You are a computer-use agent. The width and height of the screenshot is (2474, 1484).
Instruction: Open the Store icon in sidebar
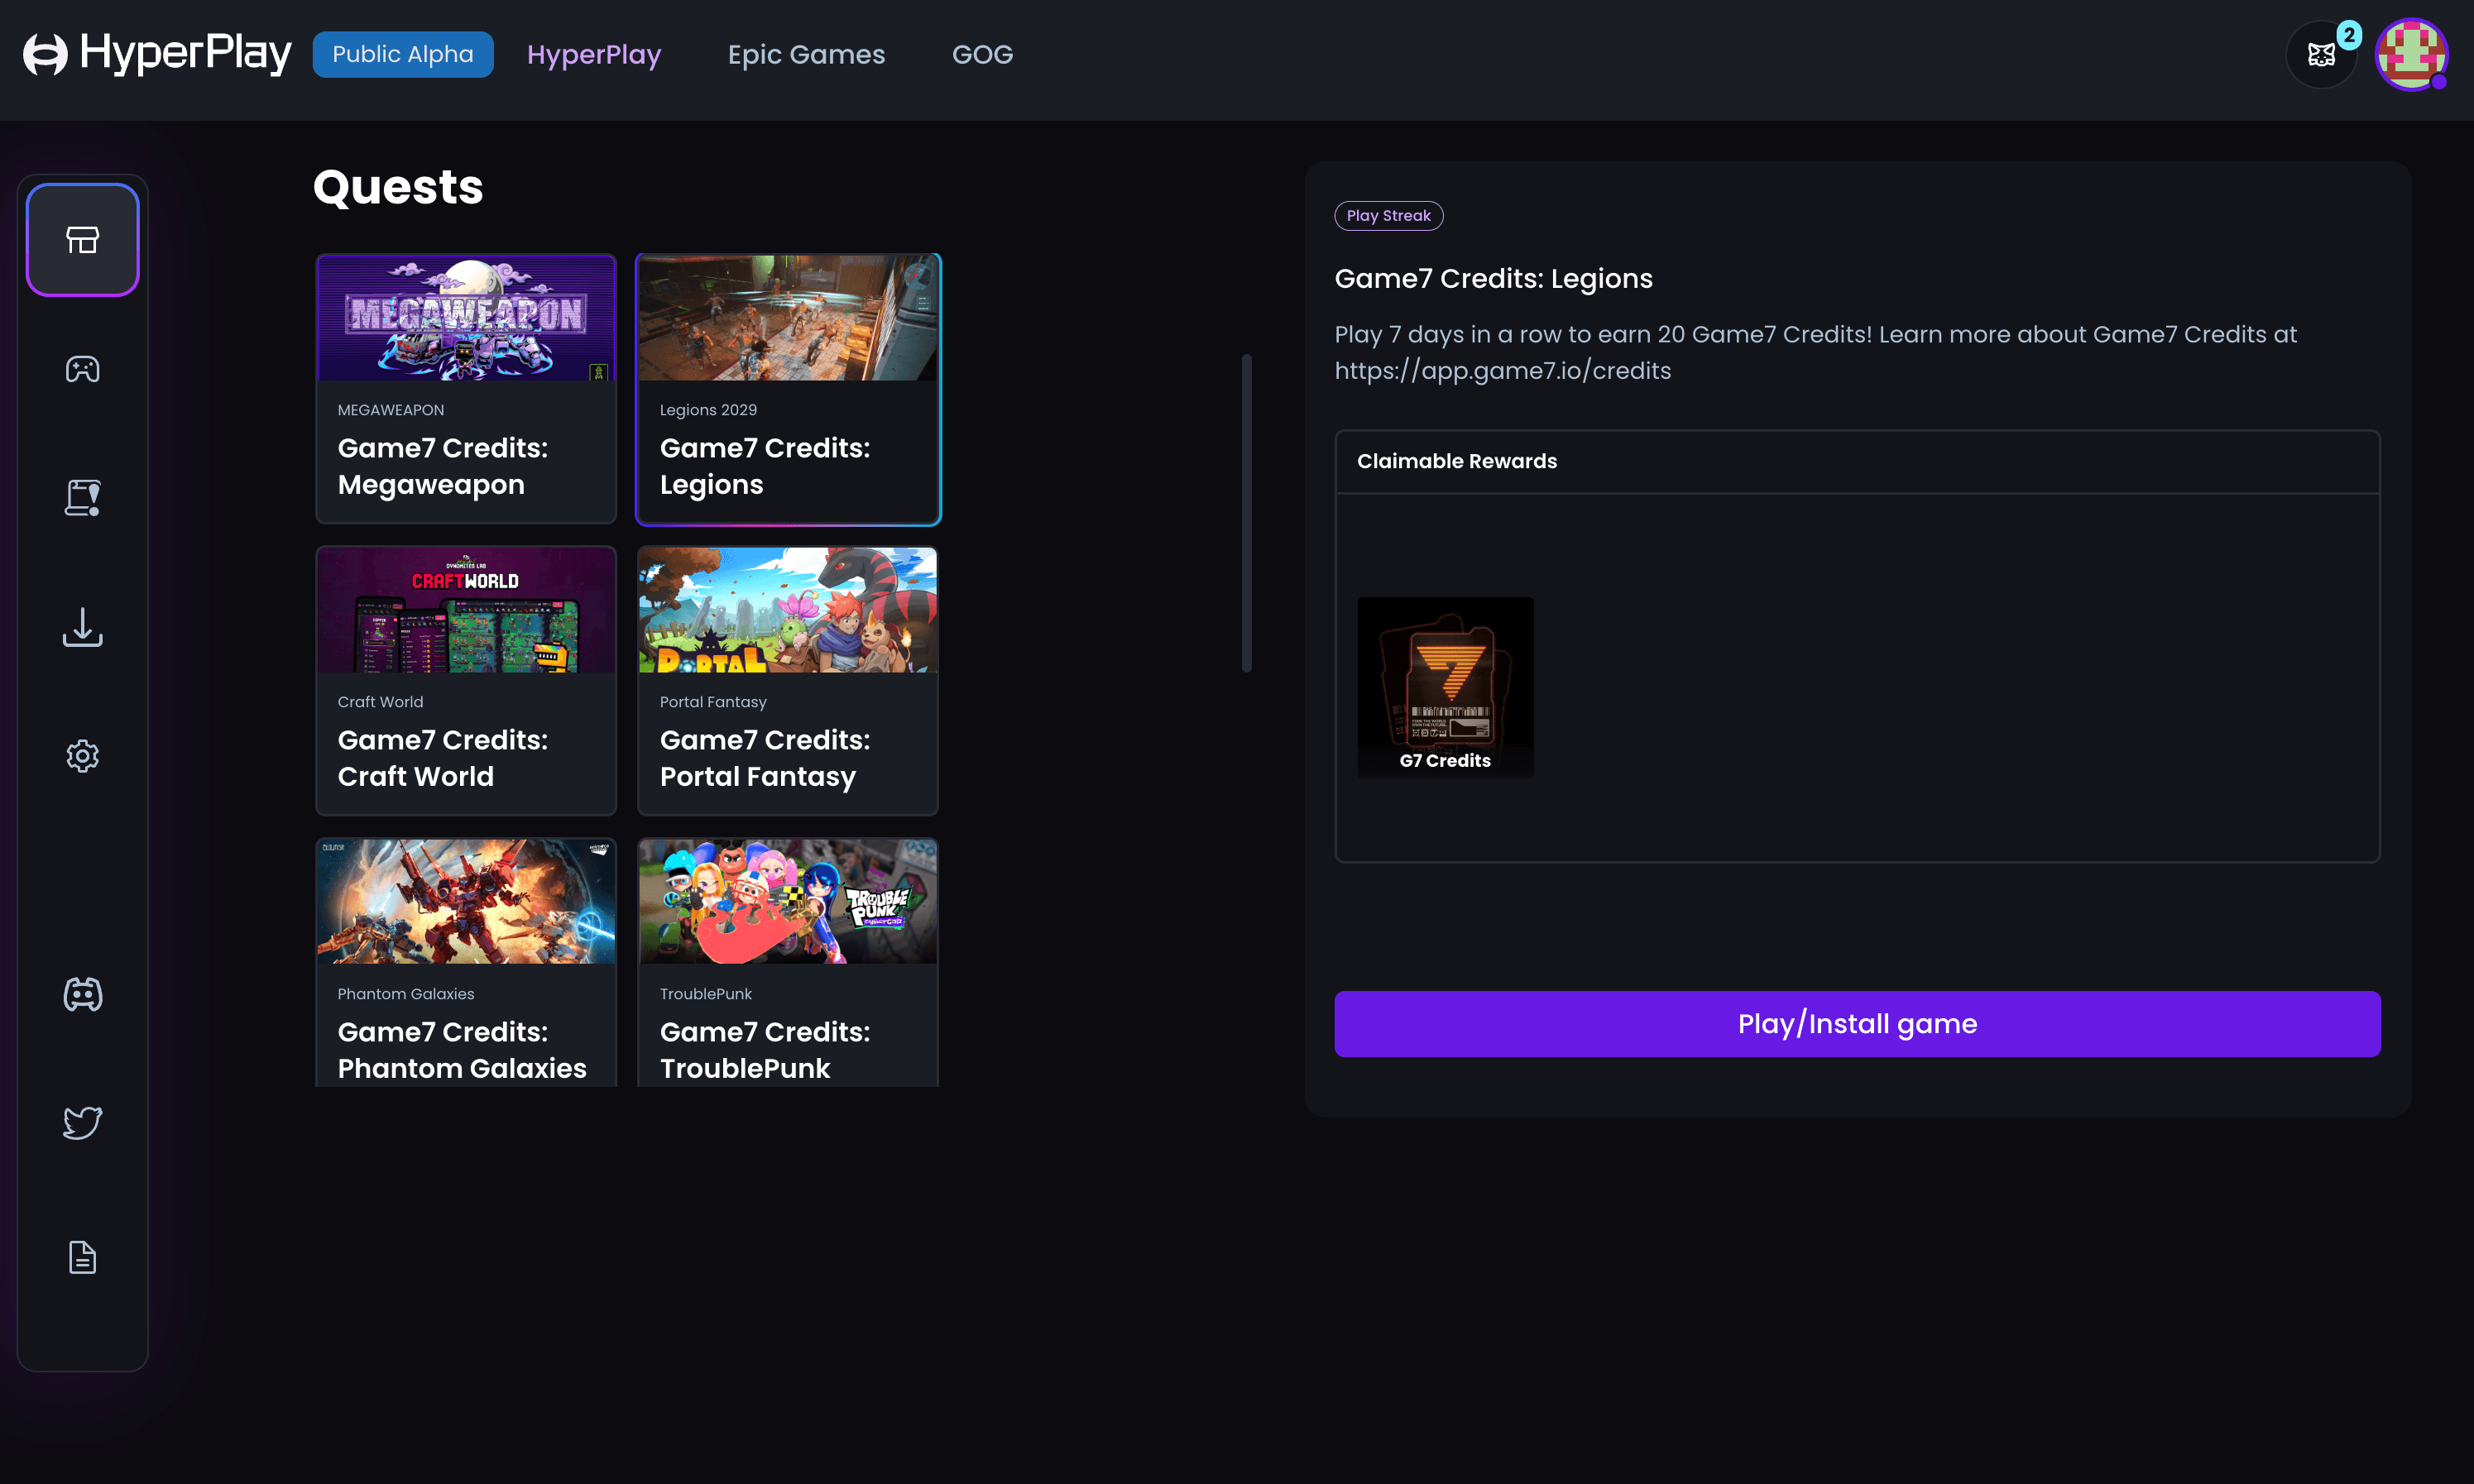[82, 240]
